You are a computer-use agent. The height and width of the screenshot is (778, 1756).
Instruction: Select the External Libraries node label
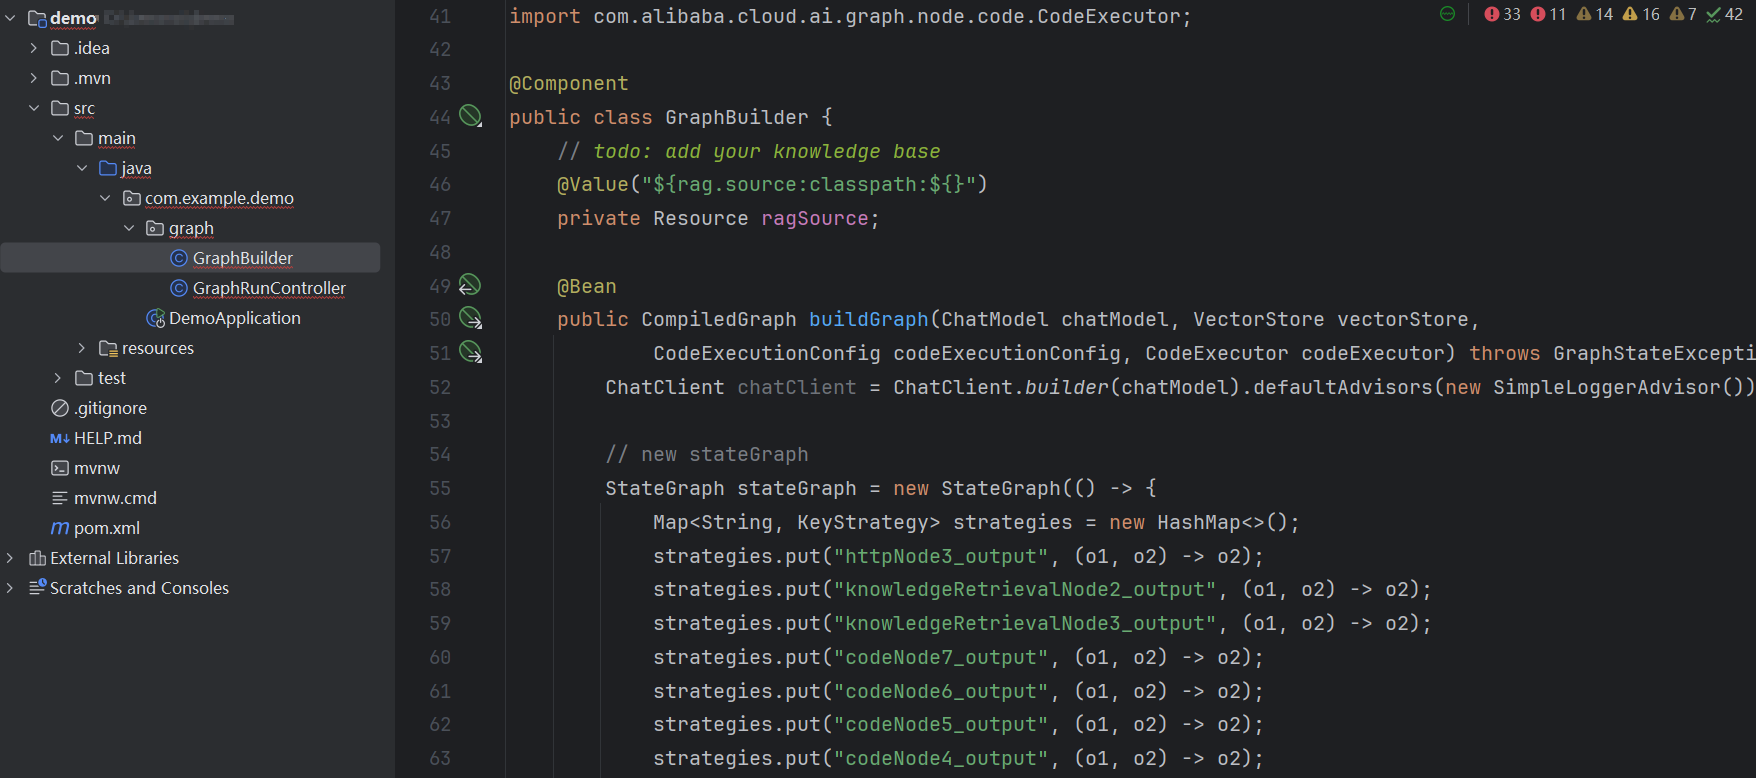click(115, 558)
